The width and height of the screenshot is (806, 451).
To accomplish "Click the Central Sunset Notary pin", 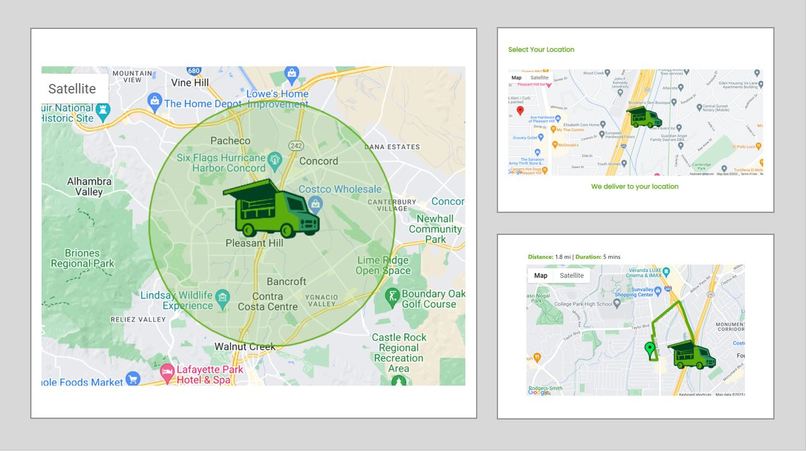I will tap(699, 107).
